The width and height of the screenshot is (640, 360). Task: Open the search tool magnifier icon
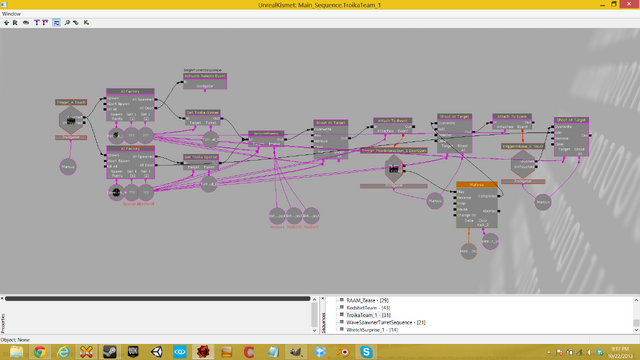[x=67, y=23]
